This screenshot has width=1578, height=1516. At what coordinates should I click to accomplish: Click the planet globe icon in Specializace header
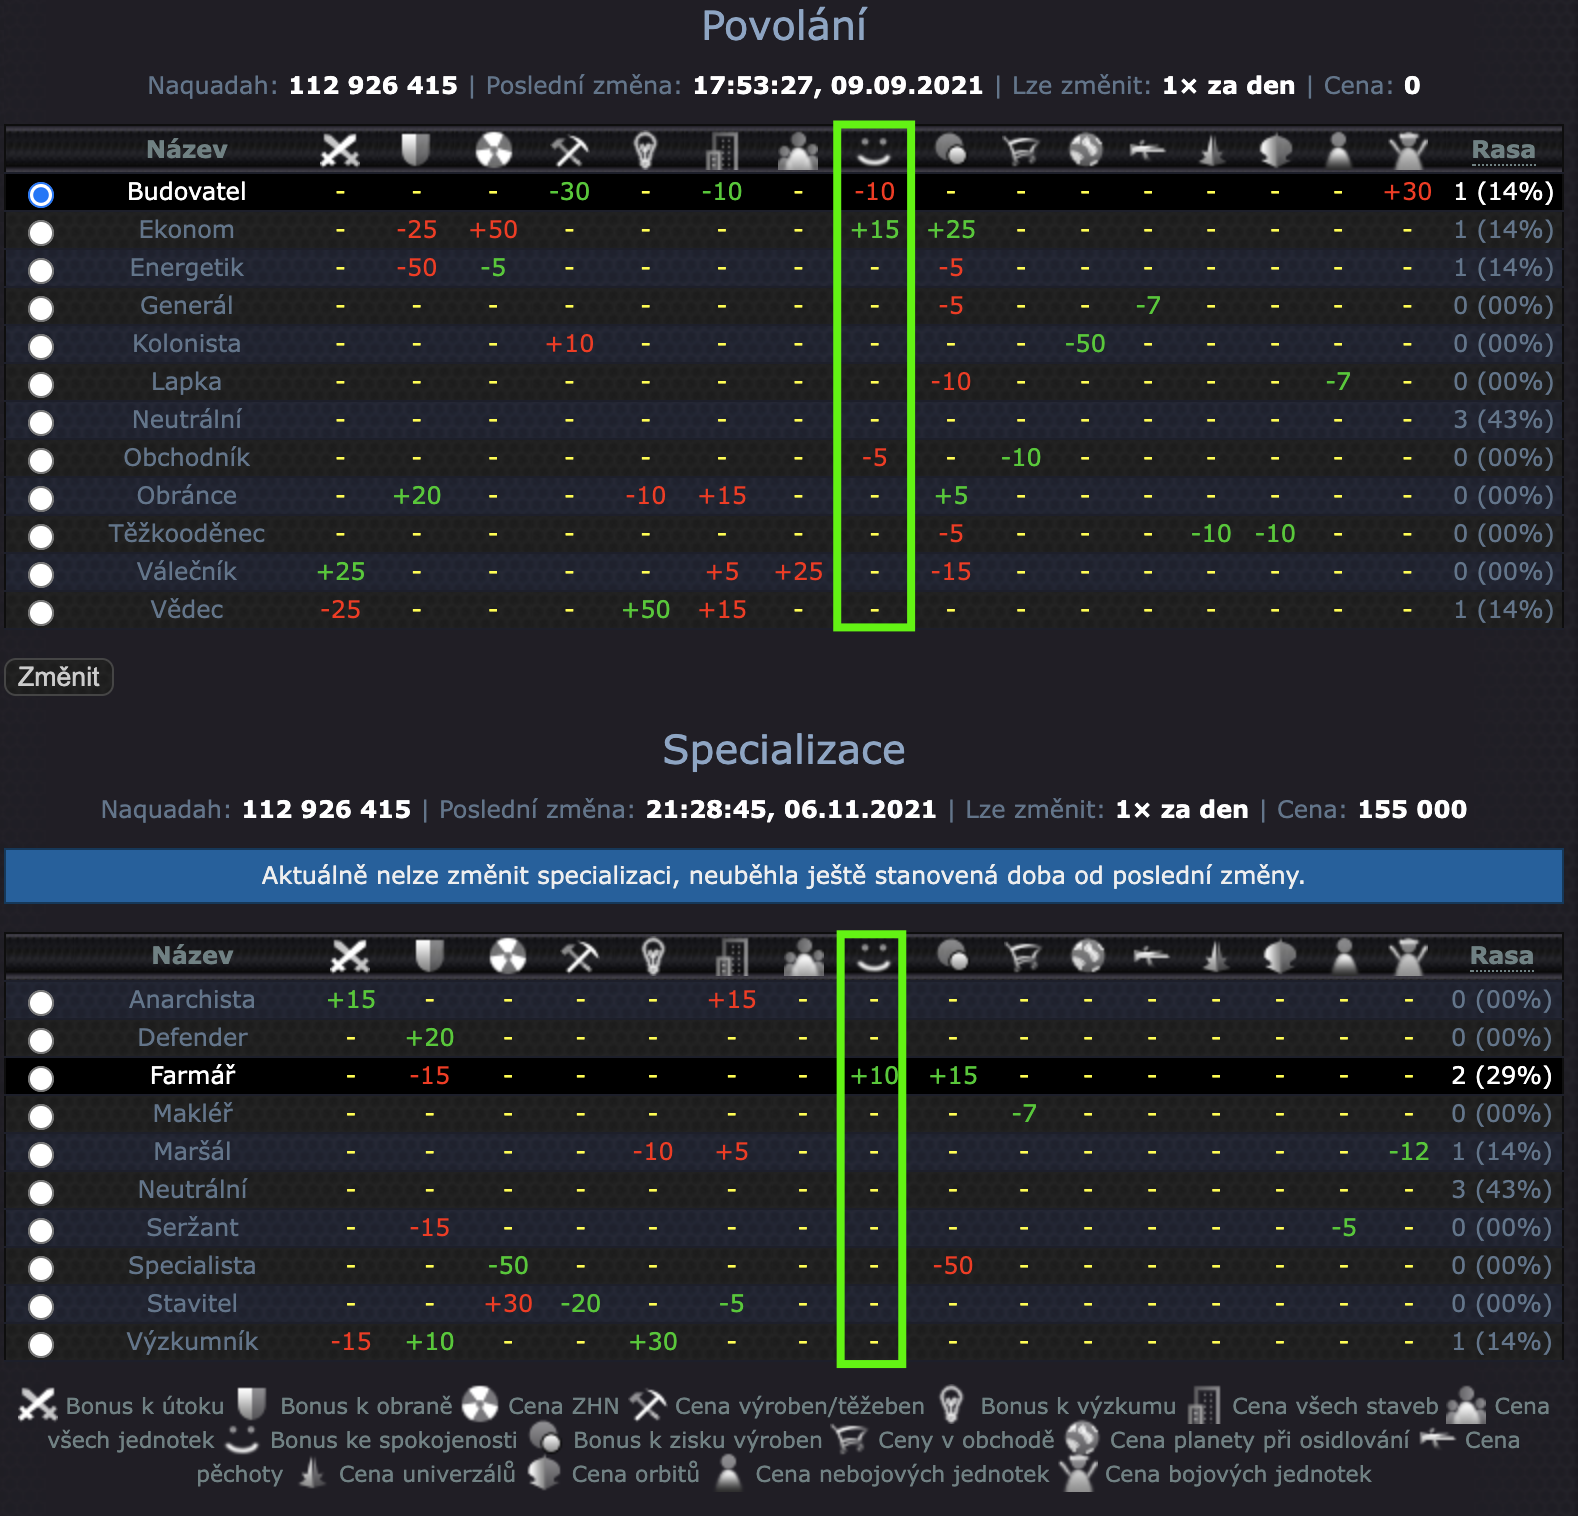click(1087, 956)
